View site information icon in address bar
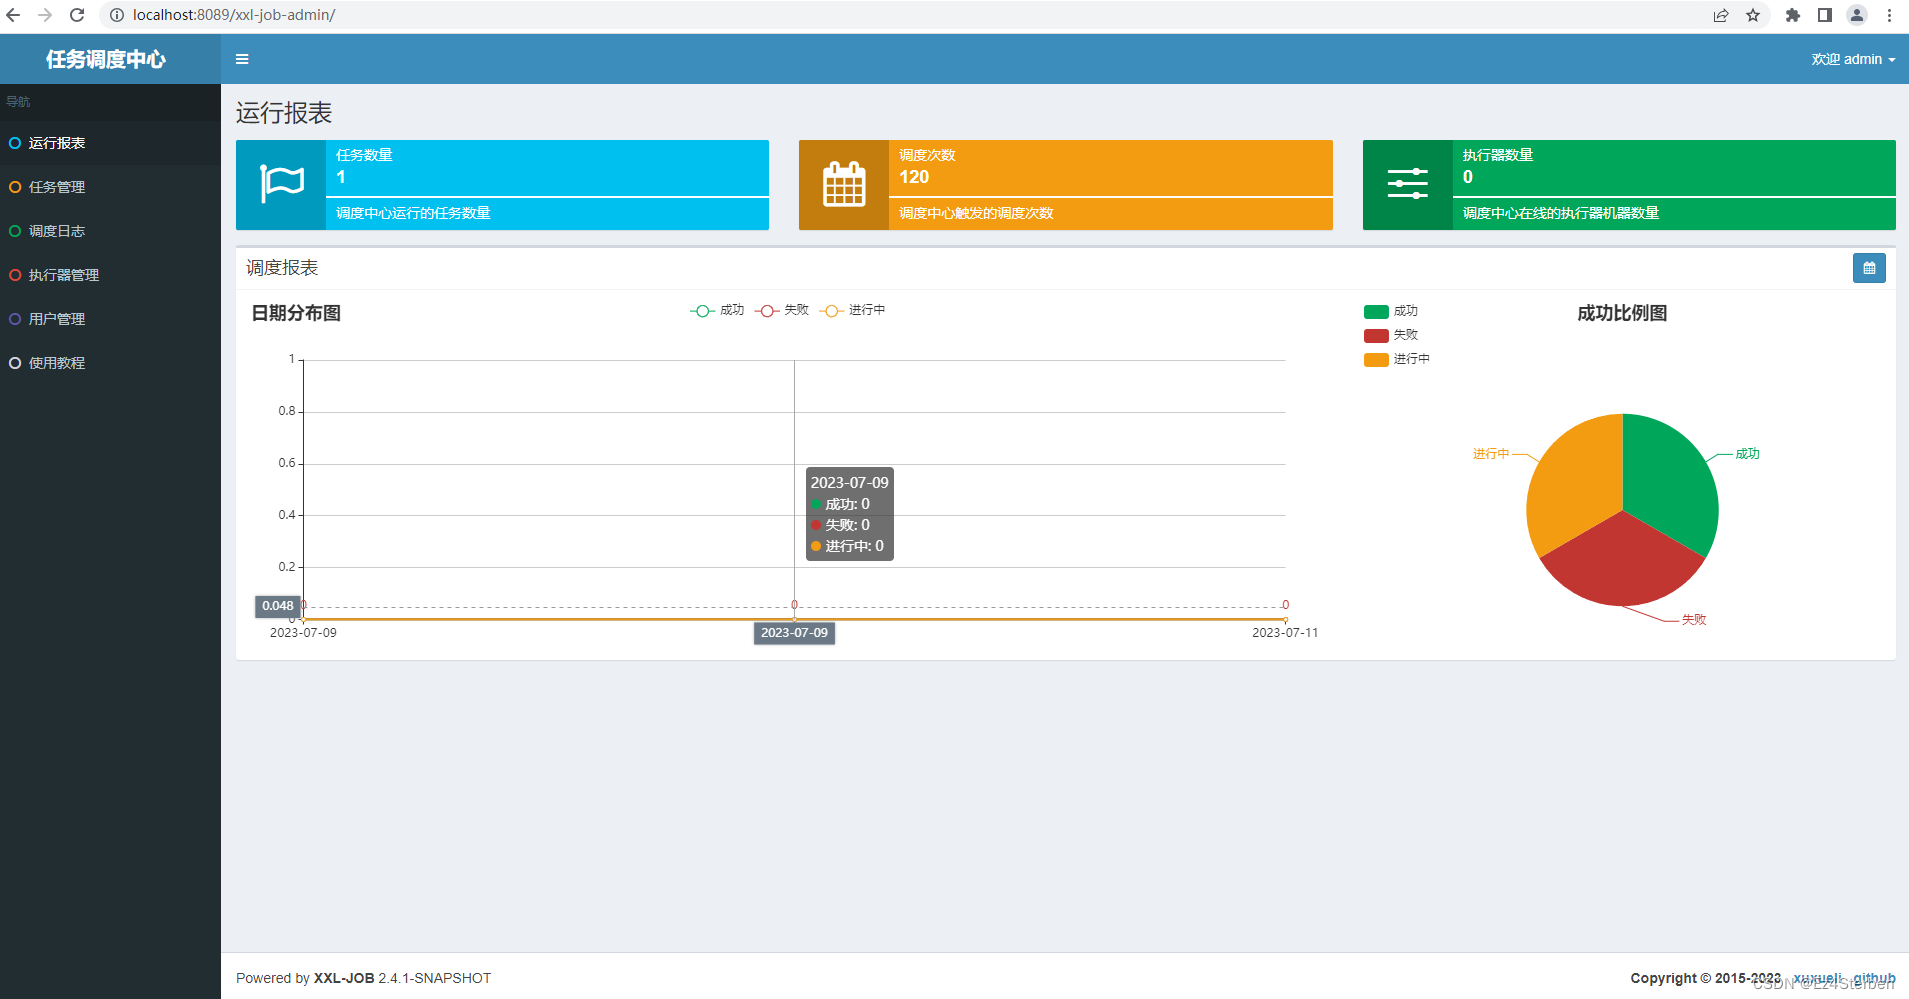Screen dimensions: 1909x999 116,15
